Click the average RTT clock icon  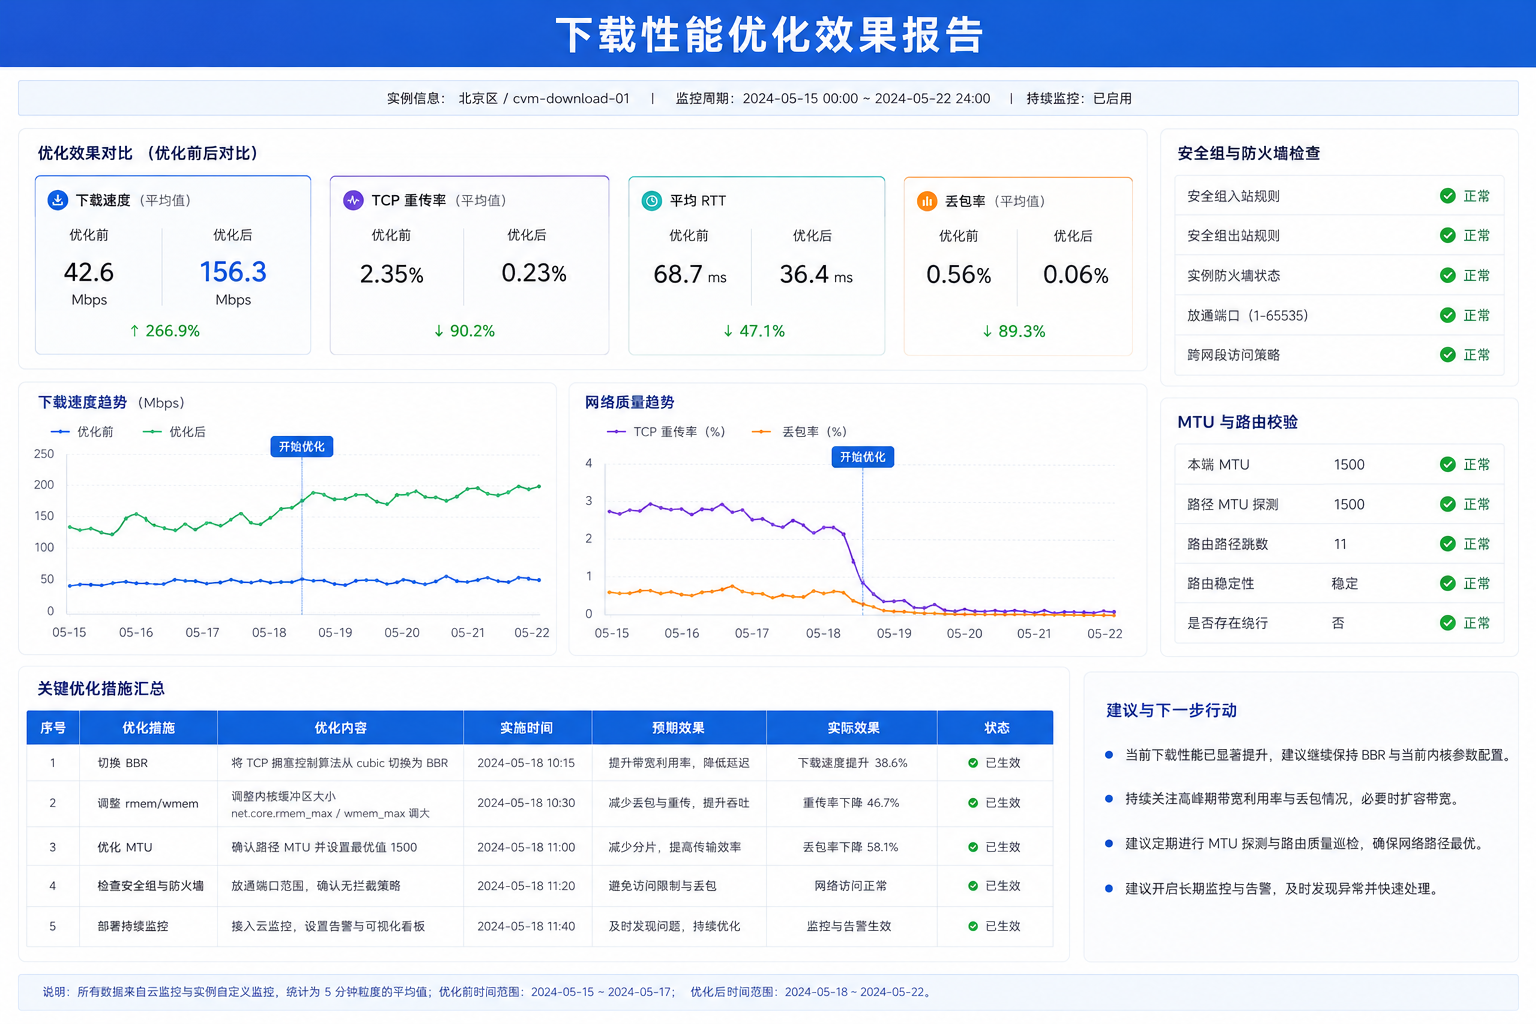coord(651,201)
